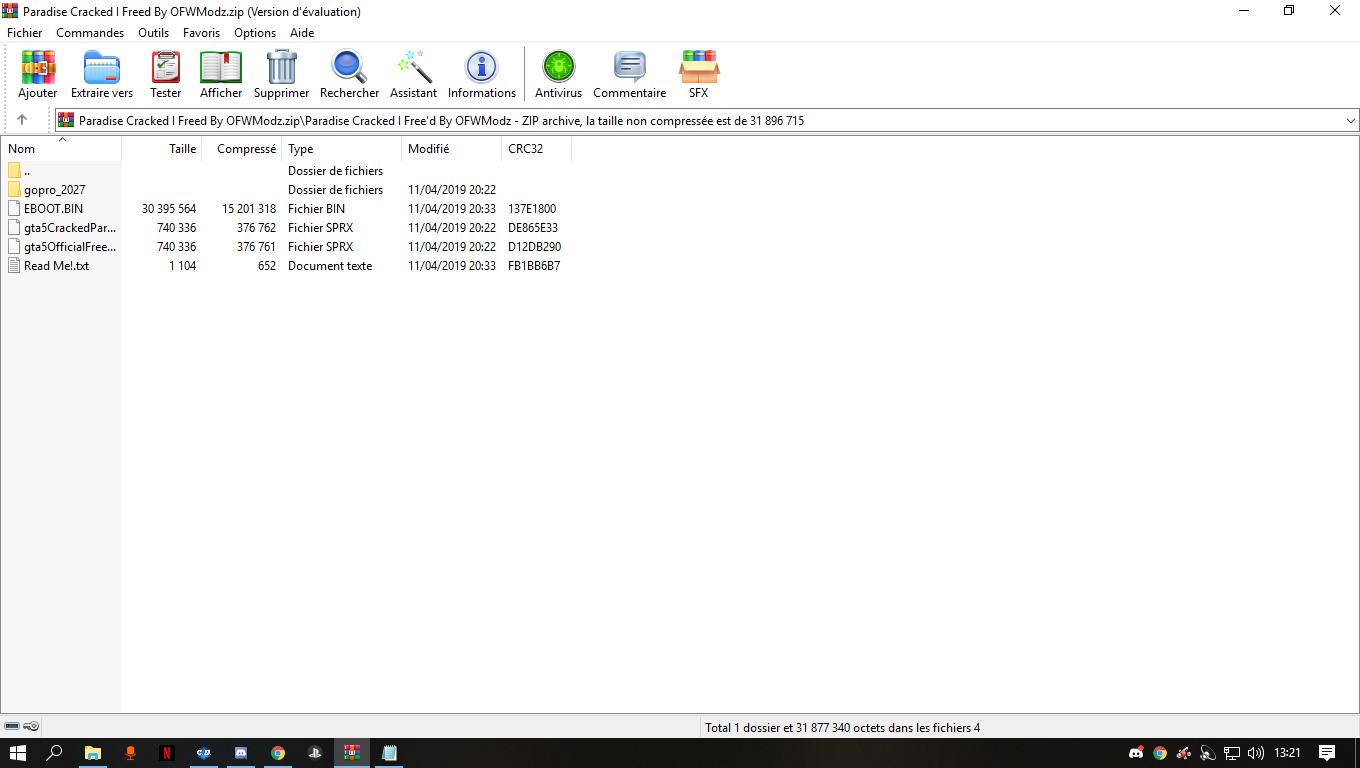Click the status bar total text
1360x768 pixels.
(843, 728)
